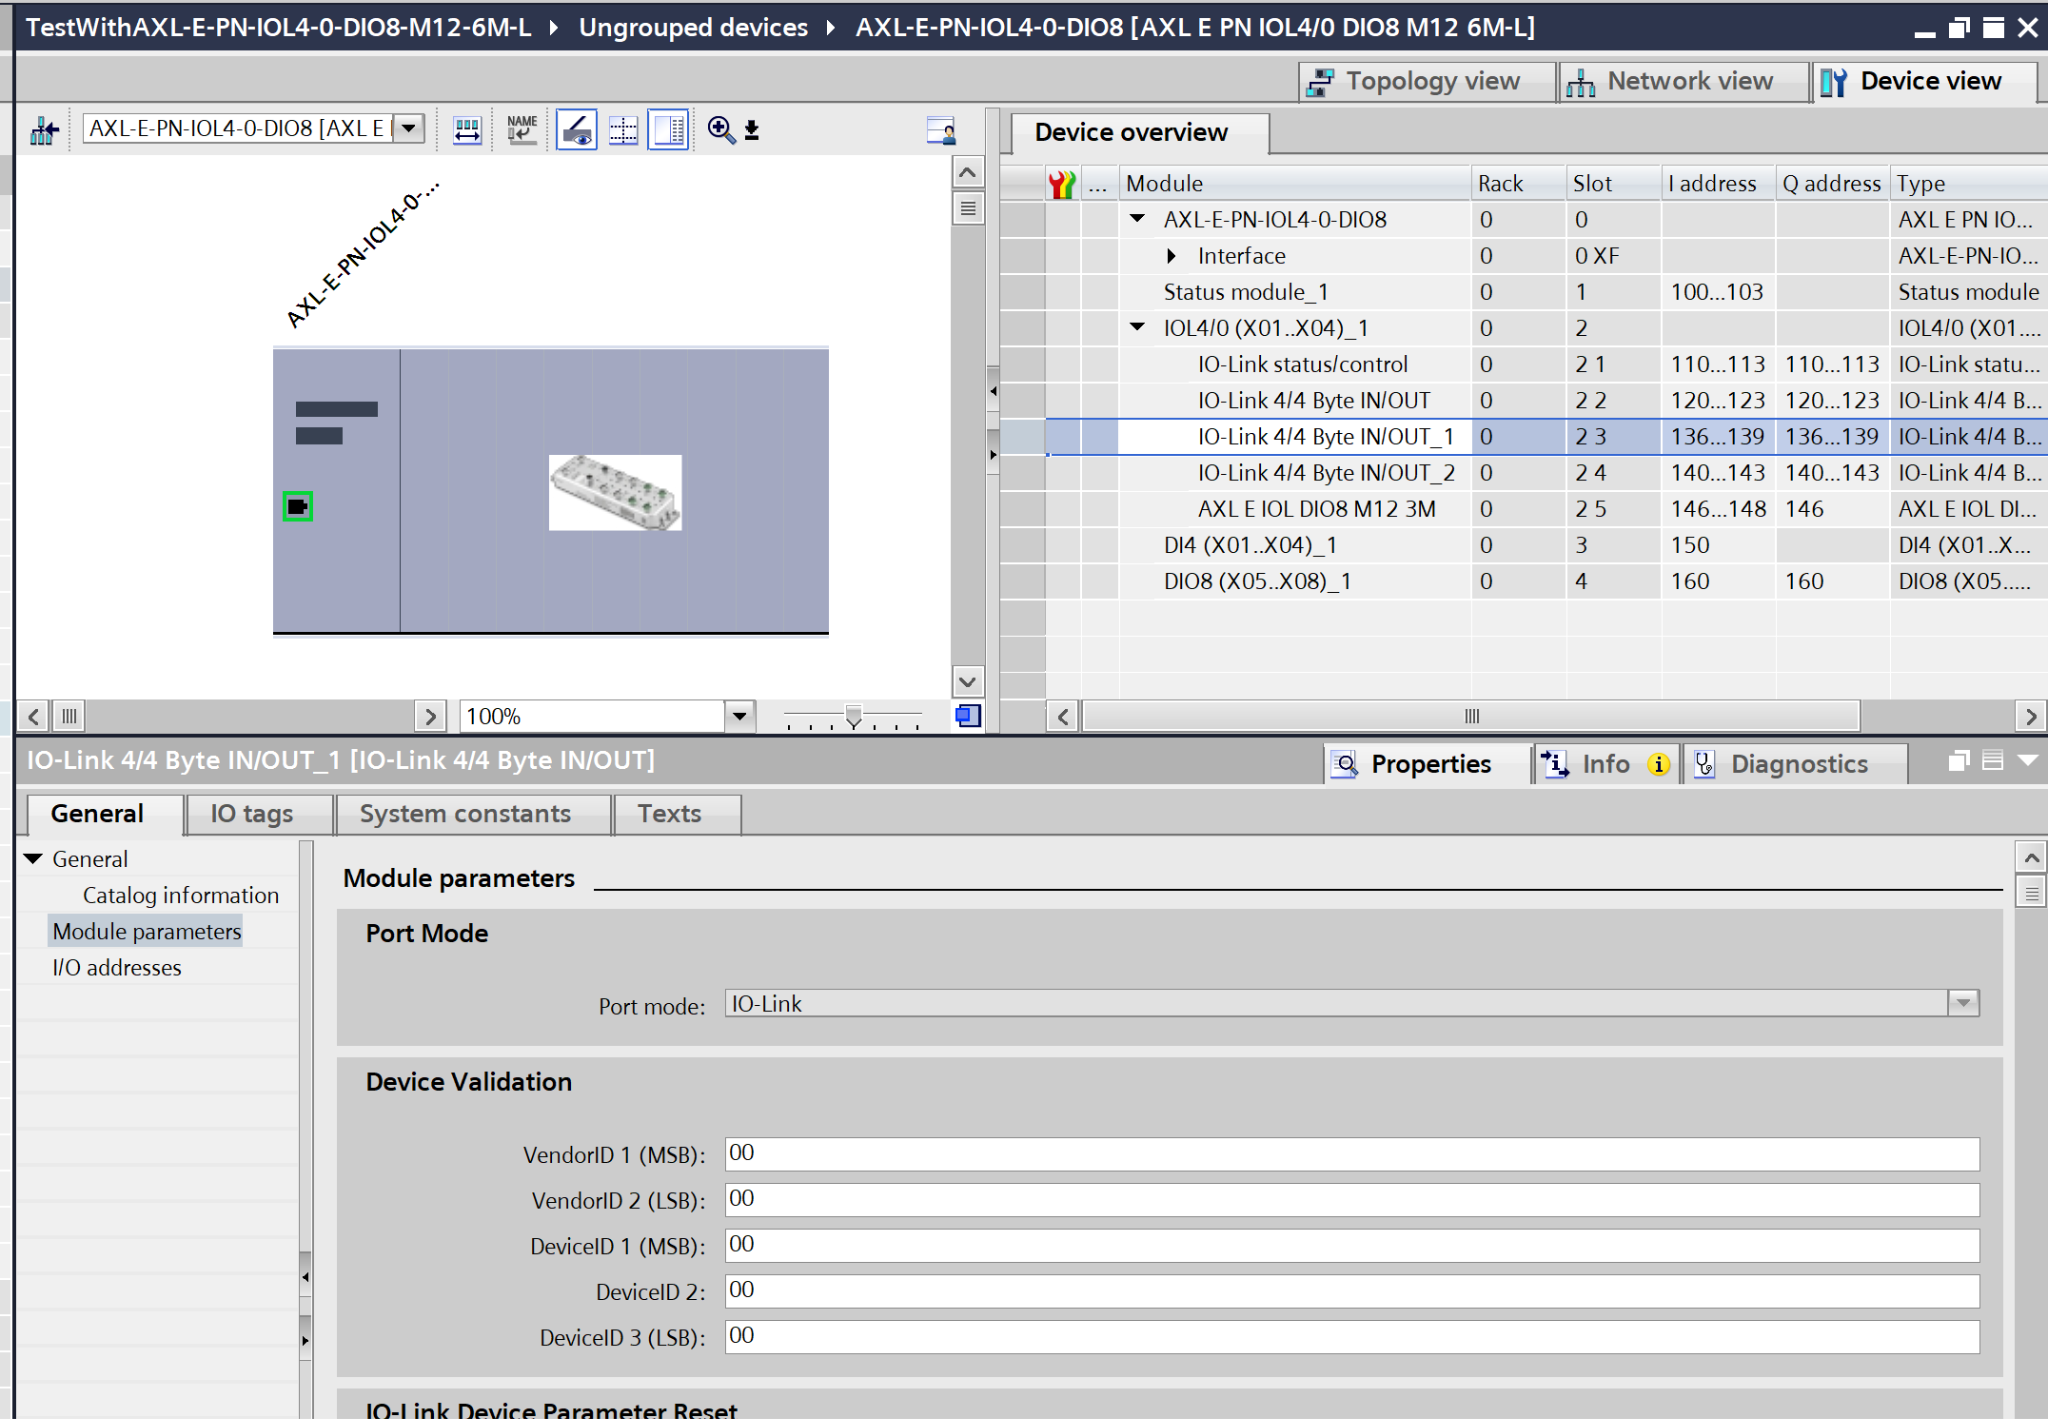Float the inspector window icon
This screenshot has height=1419, width=2048.
coord(1958,762)
